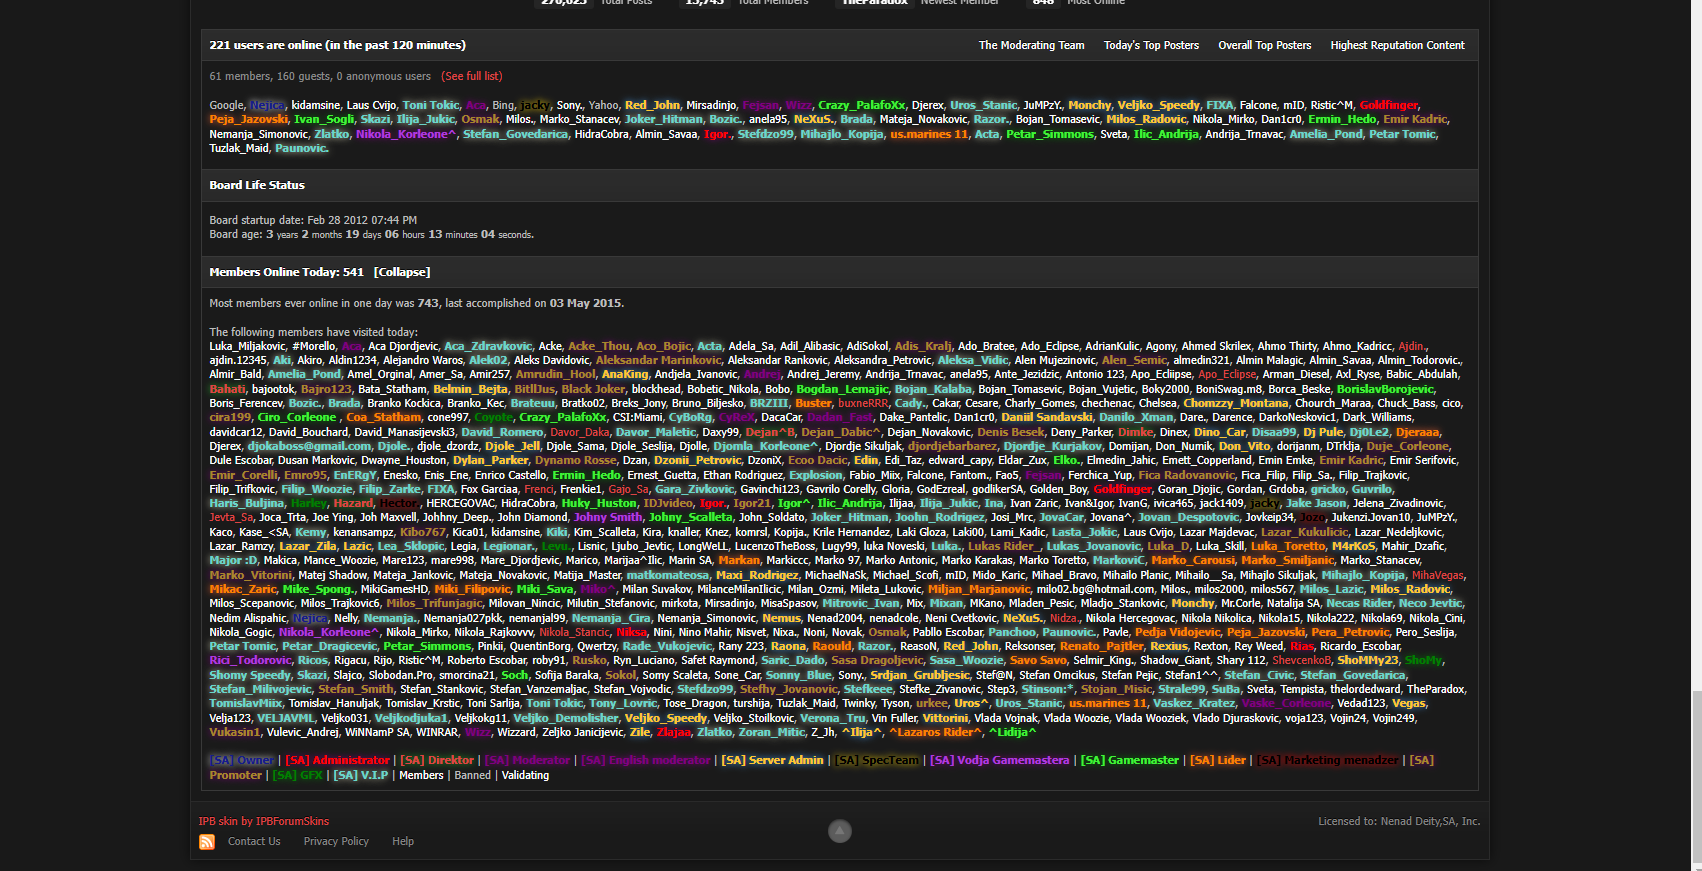Open Belmin_Bejta's profile
Screen dimensions: 1702x871
[x=470, y=389]
